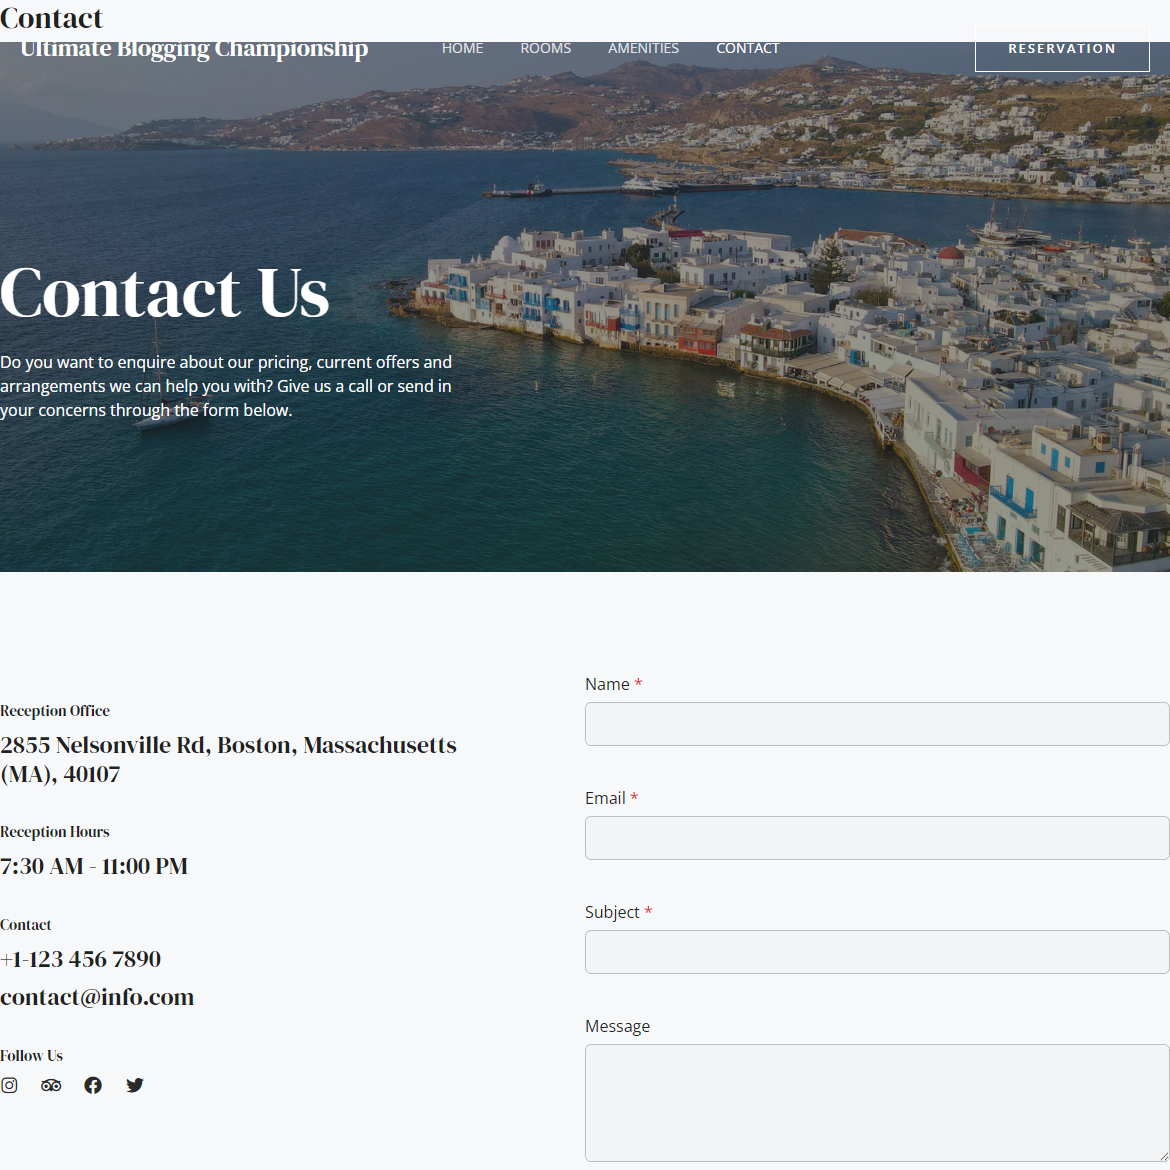Click the Message box resize handle

tap(1162, 1155)
